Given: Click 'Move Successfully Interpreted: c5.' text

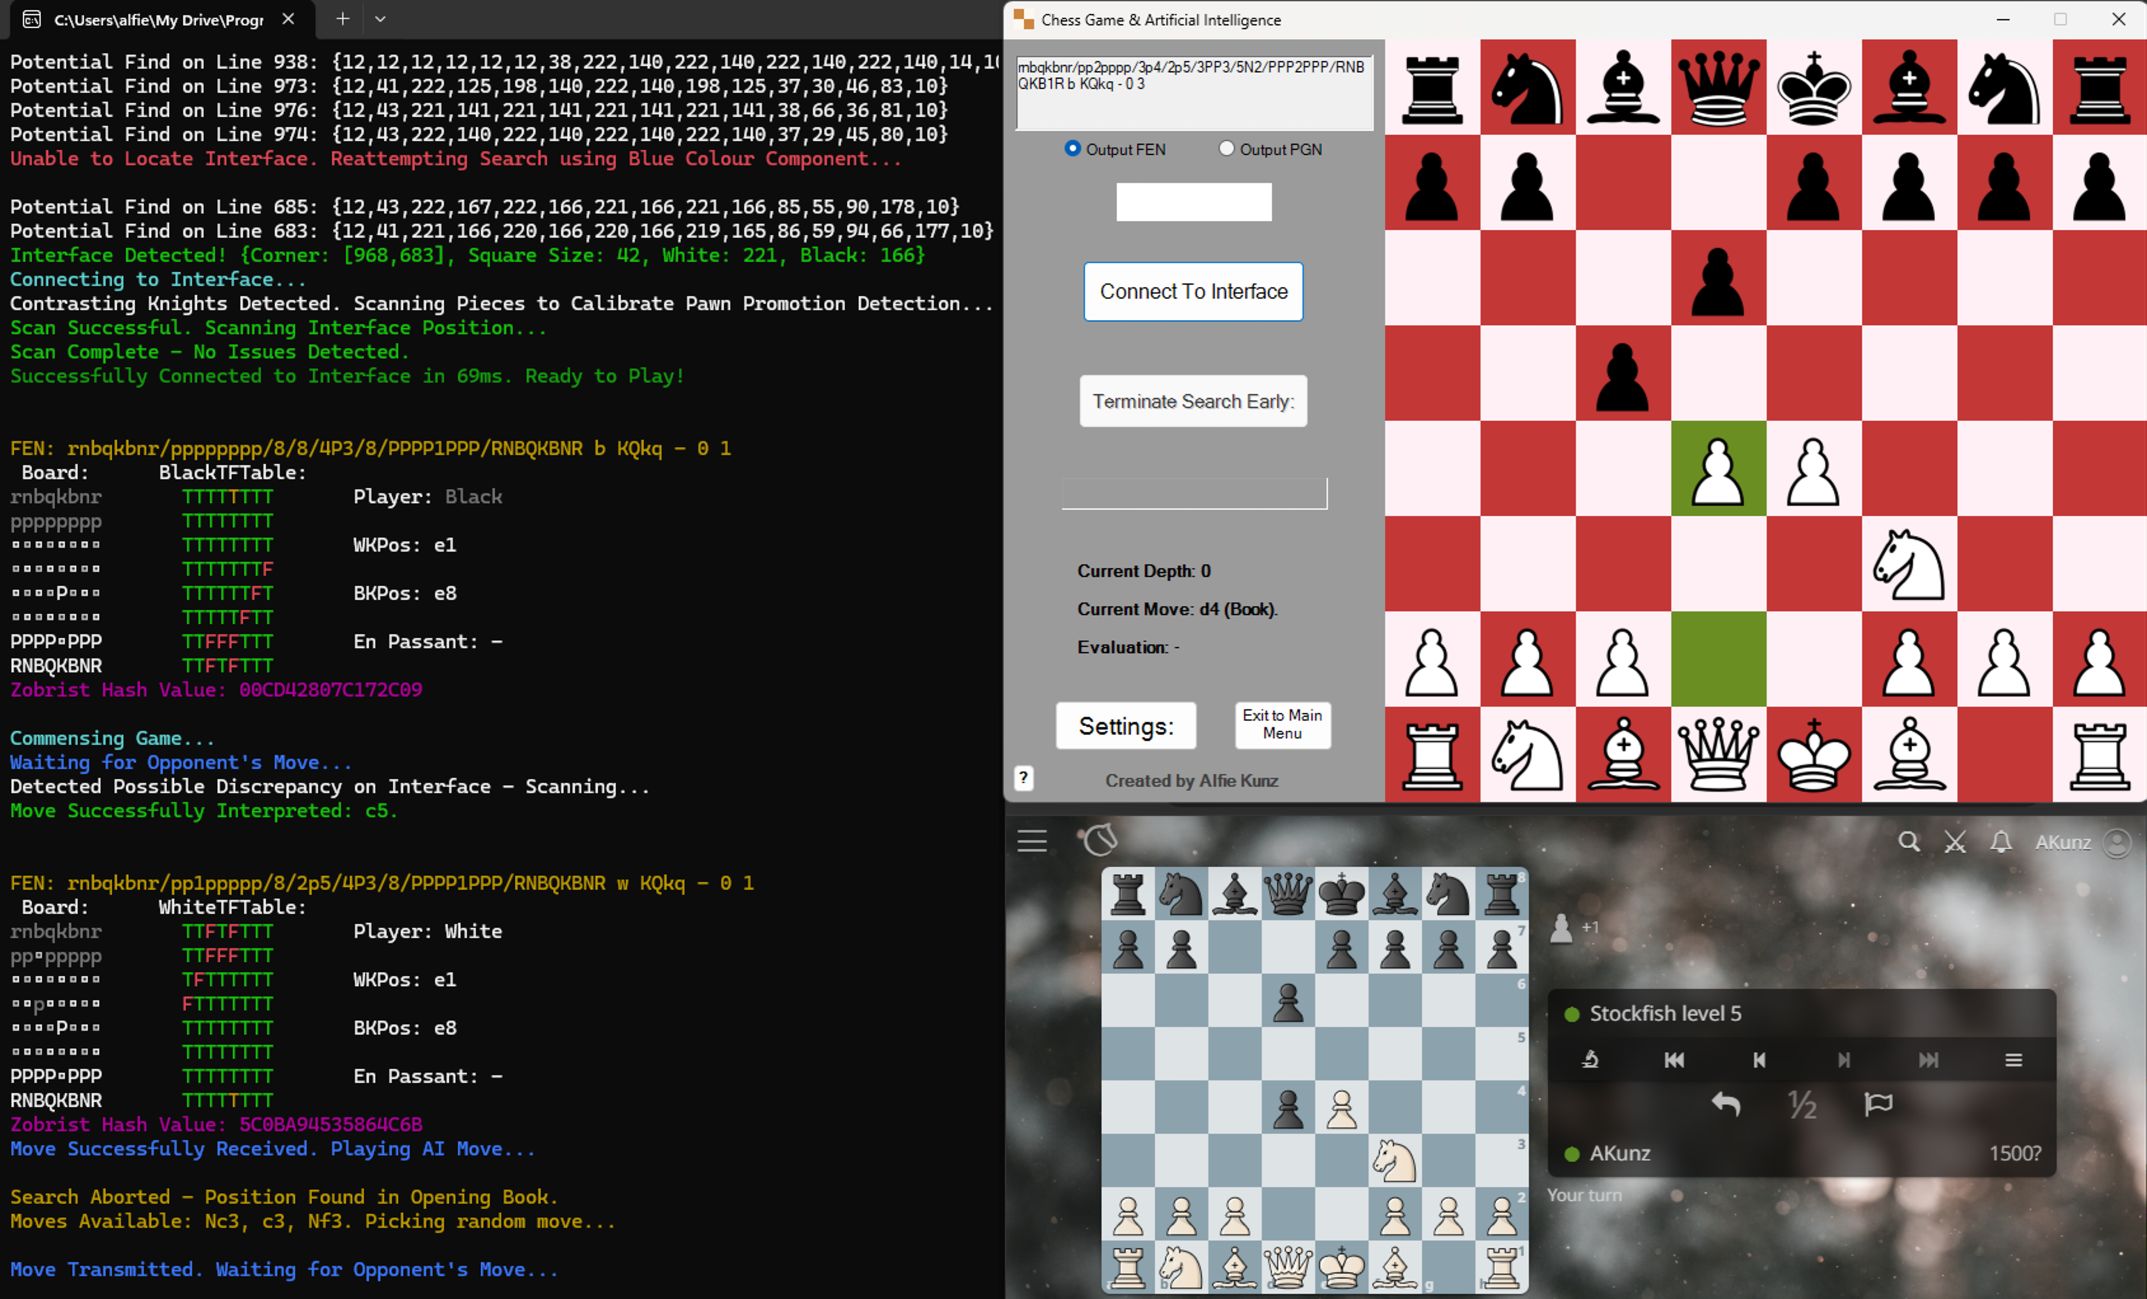Looking at the screenshot, I should click(204, 811).
